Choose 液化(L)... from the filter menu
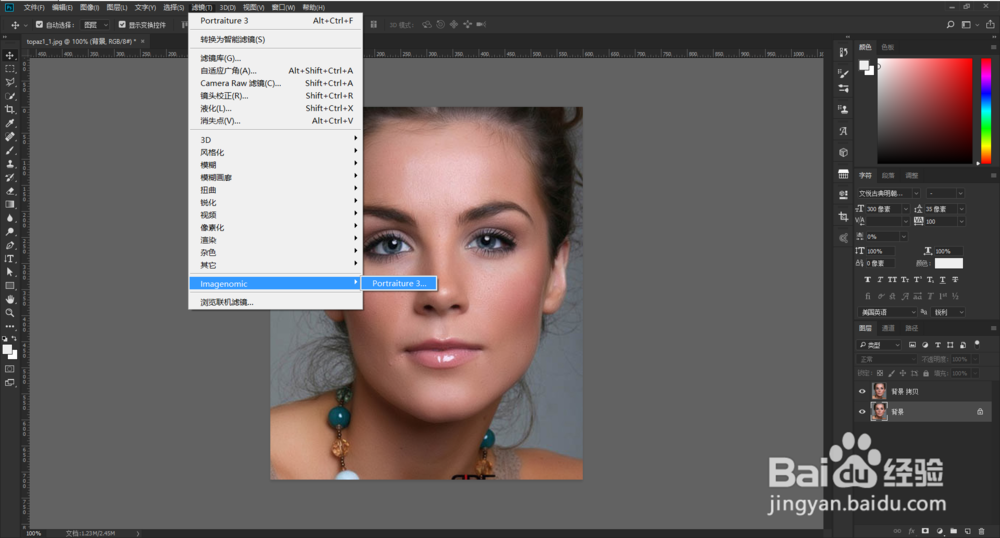The height and width of the screenshot is (538, 1000). pyautogui.click(x=276, y=108)
